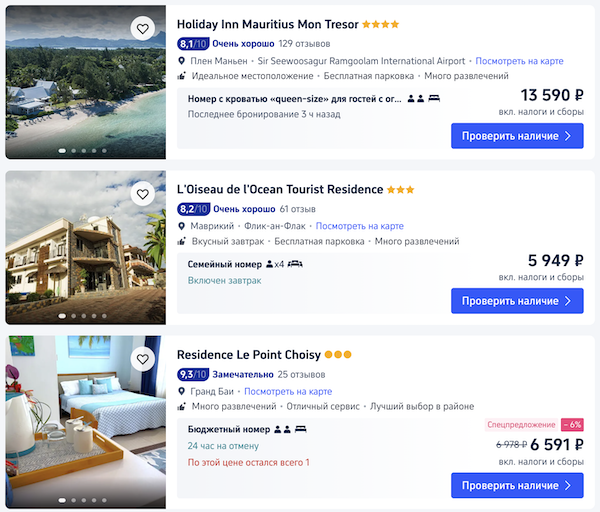The height and width of the screenshot is (512, 600).
Task: Open Residence Le Point Choisy bedroom photo
Action: pos(86,422)
